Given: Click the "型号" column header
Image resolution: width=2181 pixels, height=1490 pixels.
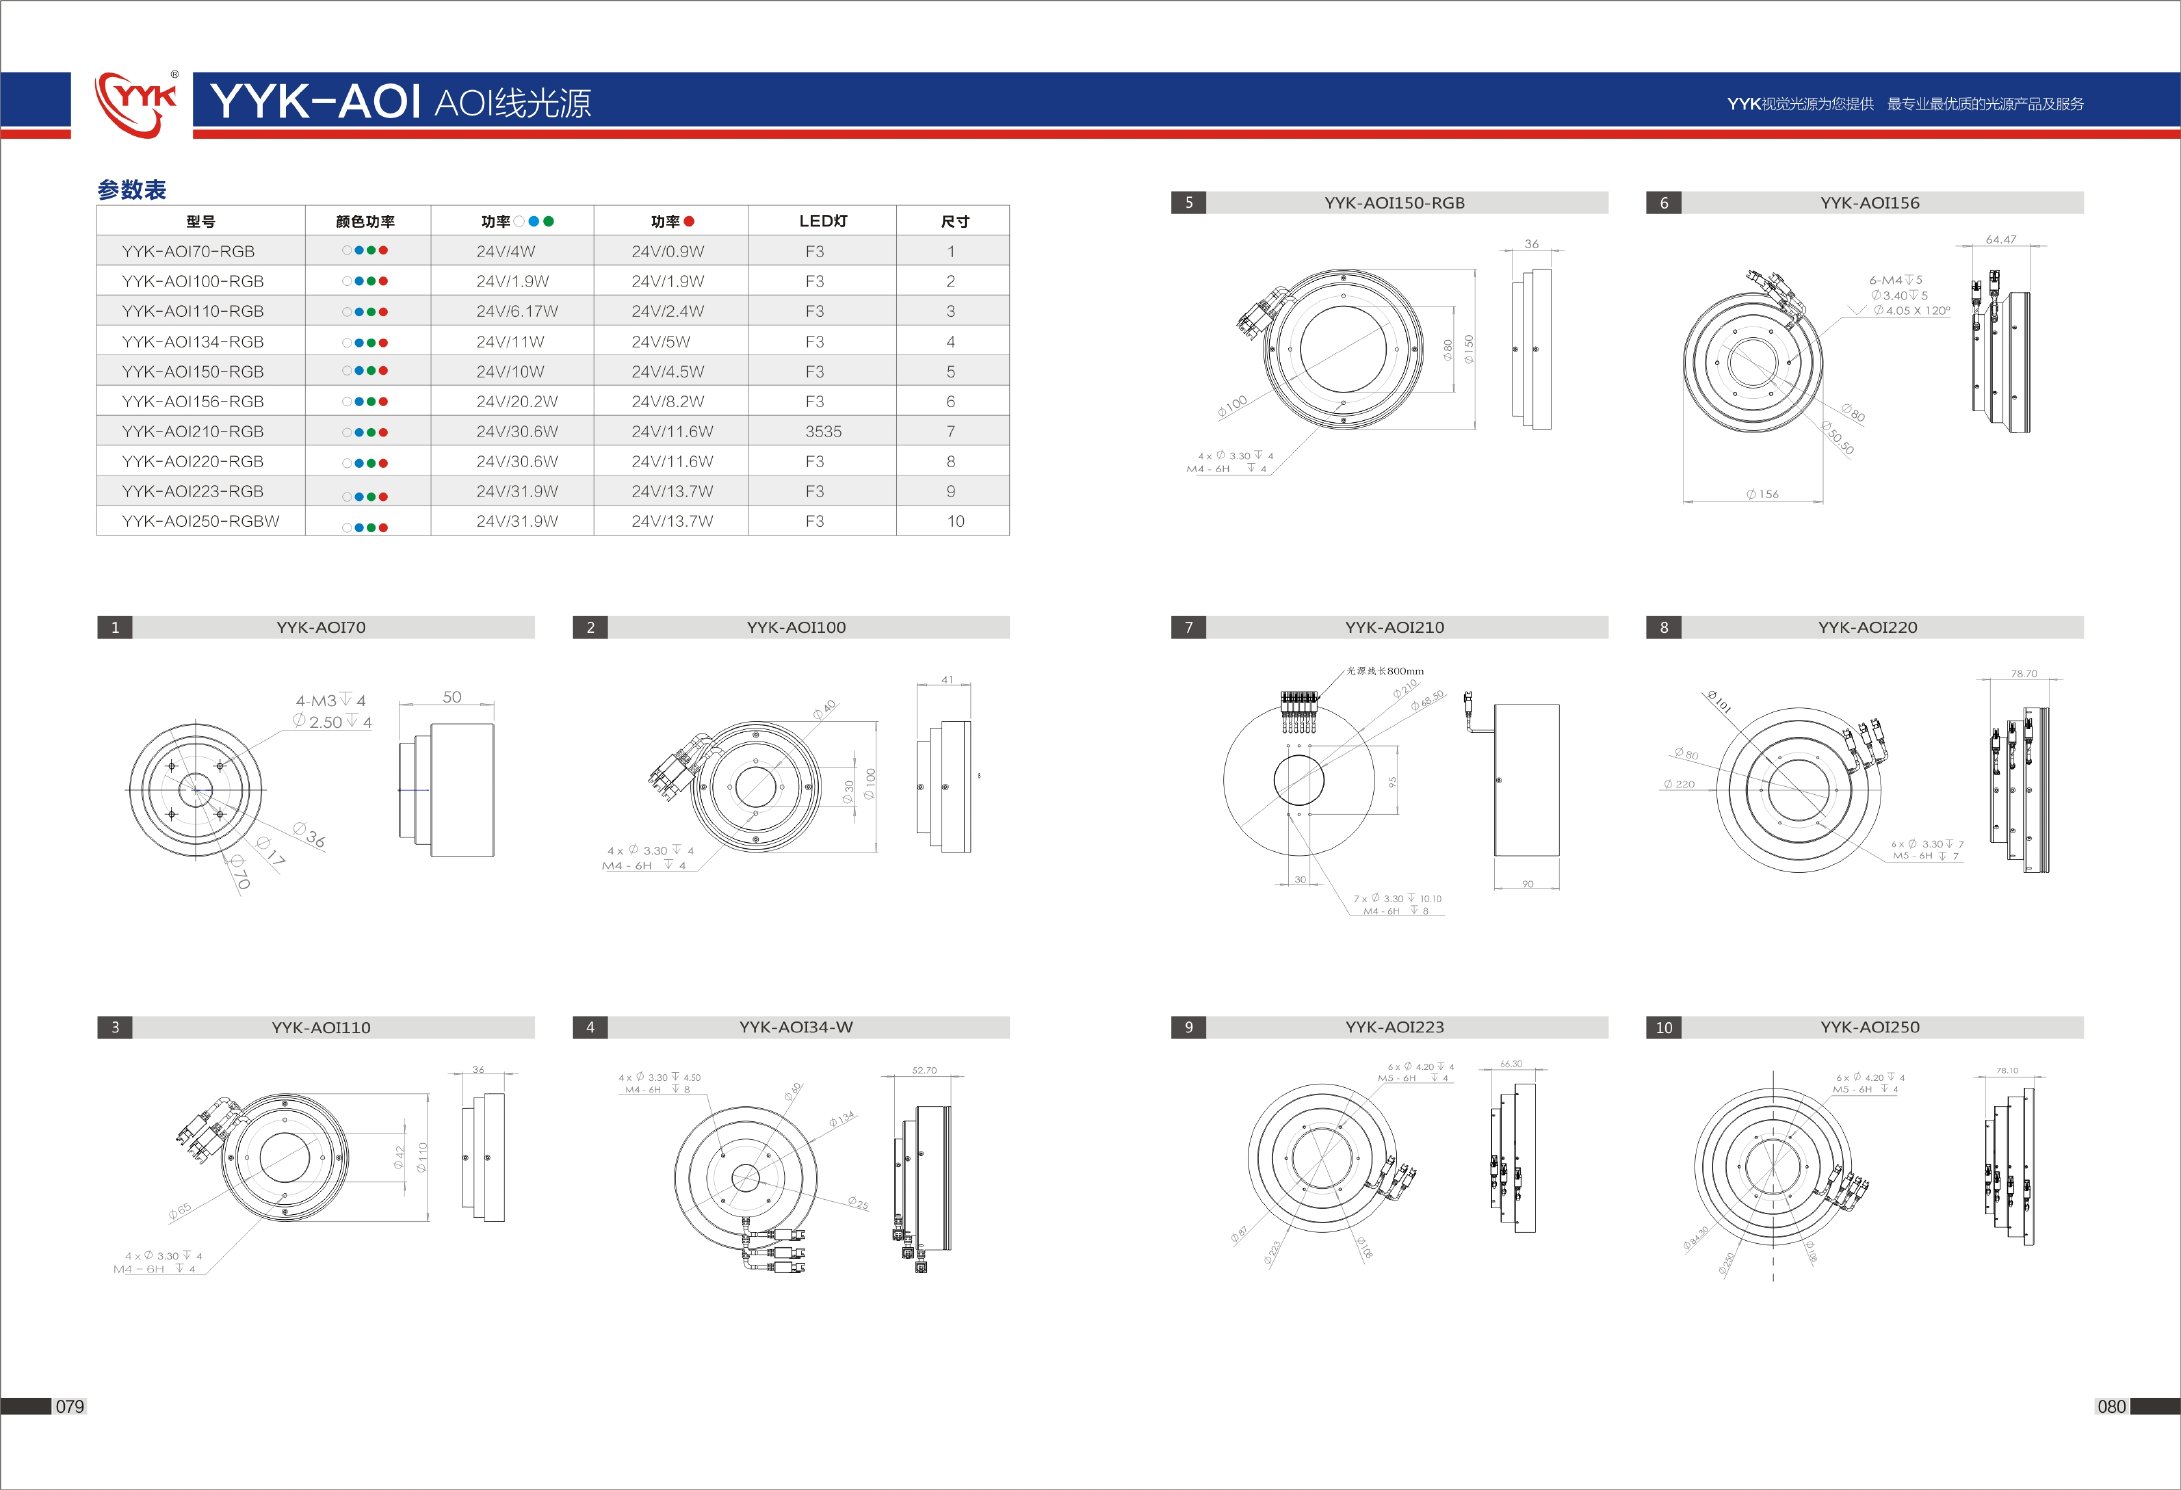Looking at the screenshot, I should (200, 221).
